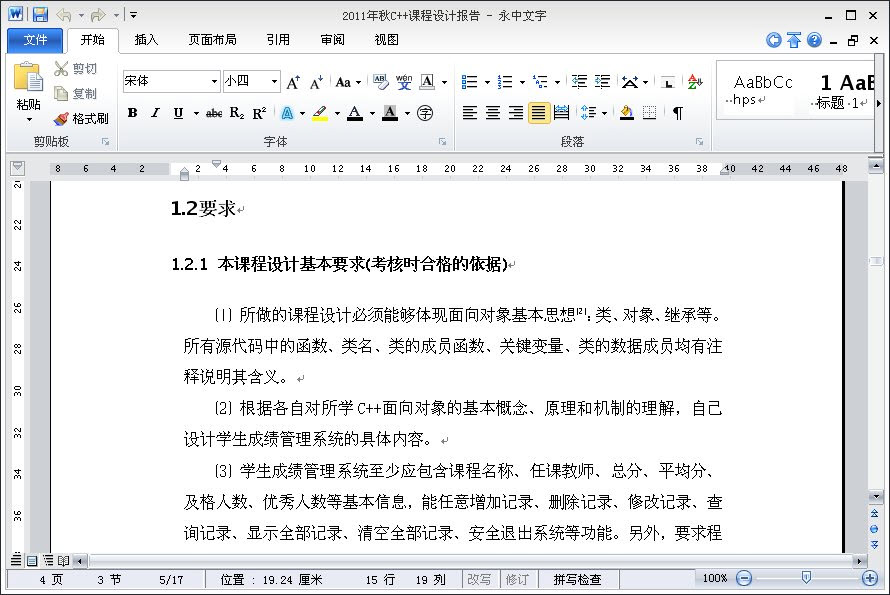Adjust the zoom slider handle
The height and width of the screenshot is (595, 890).
(806, 577)
